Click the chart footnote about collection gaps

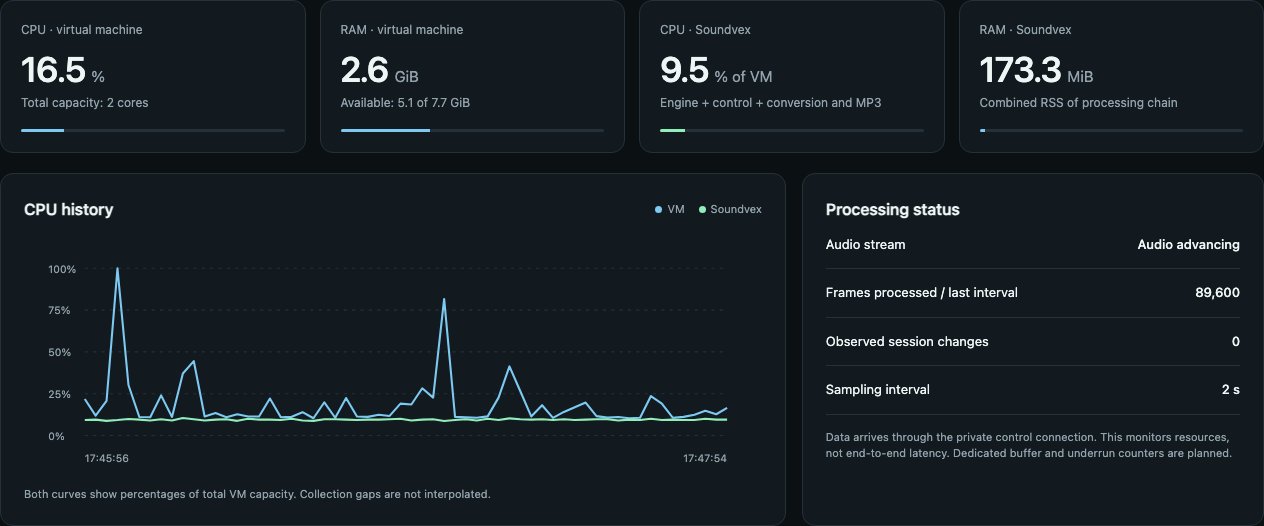point(258,494)
